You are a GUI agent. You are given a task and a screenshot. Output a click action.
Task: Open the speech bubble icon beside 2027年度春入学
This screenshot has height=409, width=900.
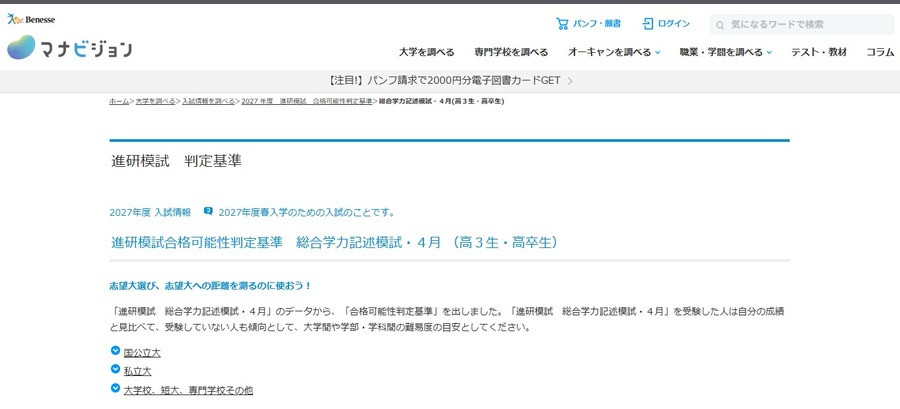point(208,211)
